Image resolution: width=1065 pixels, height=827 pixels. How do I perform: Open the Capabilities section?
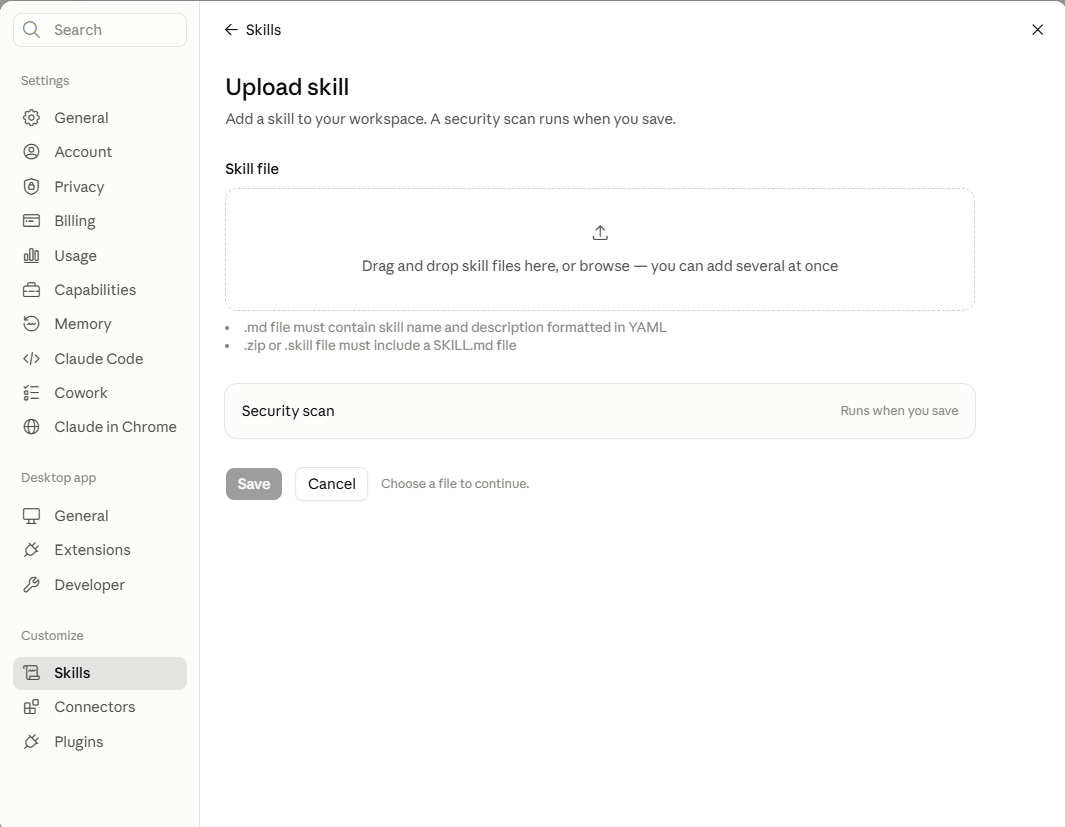[100, 290]
